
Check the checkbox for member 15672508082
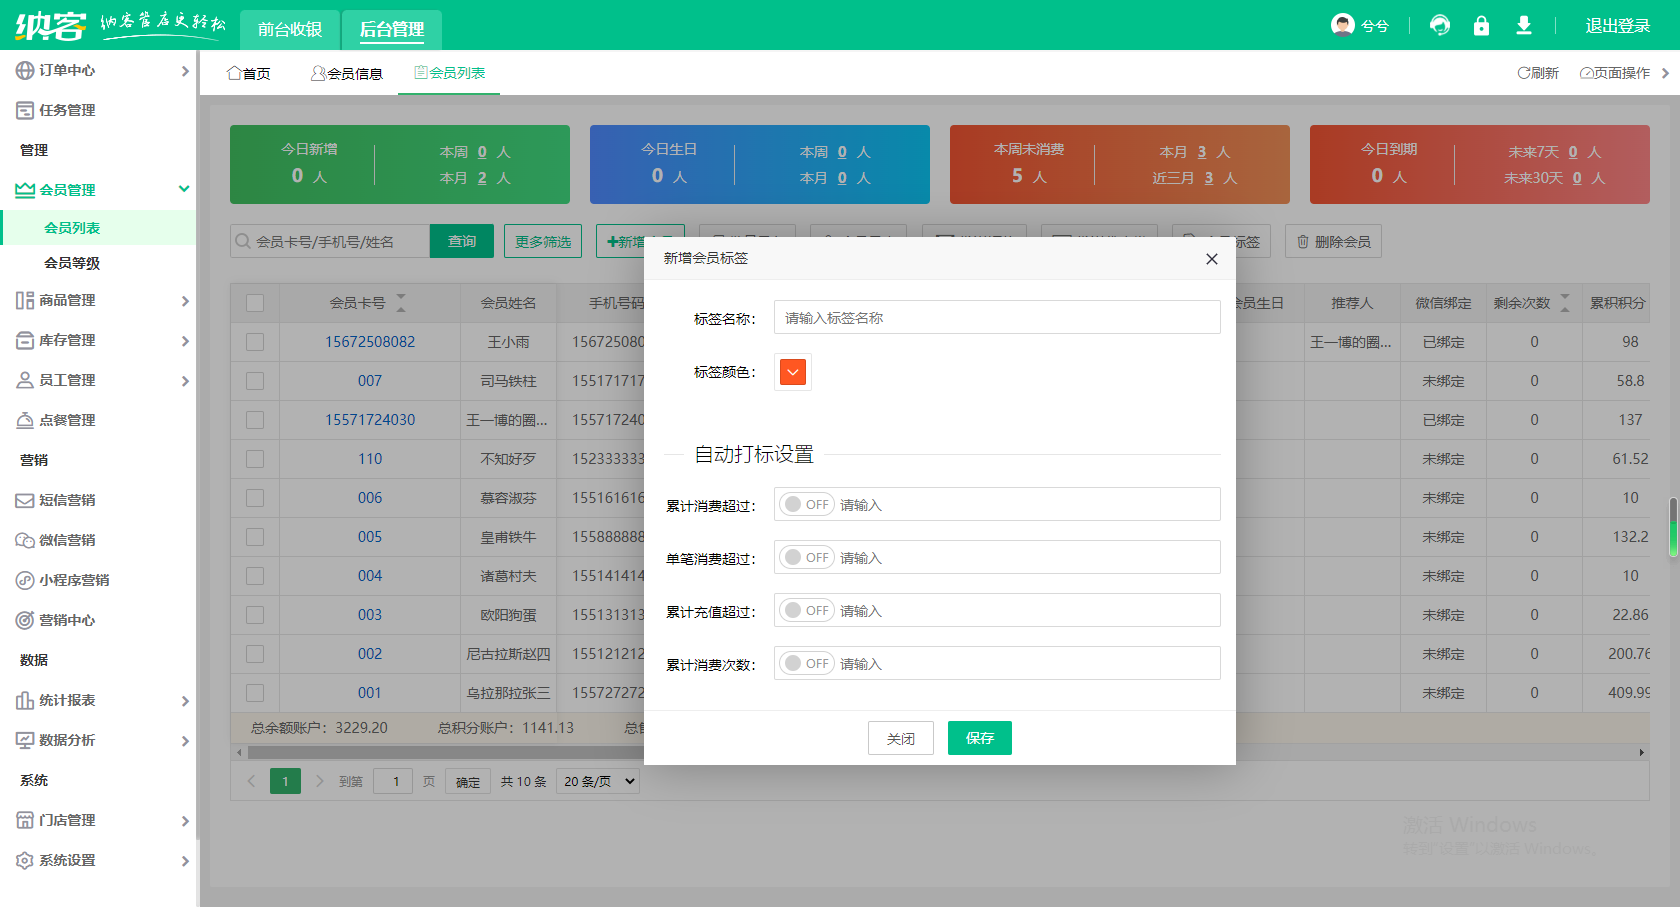(255, 342)
